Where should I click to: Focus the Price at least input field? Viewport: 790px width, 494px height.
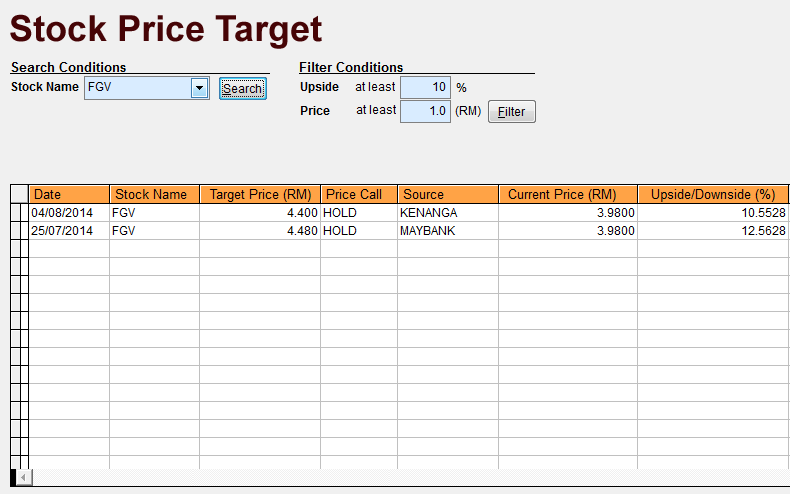(x=425, y=111)
